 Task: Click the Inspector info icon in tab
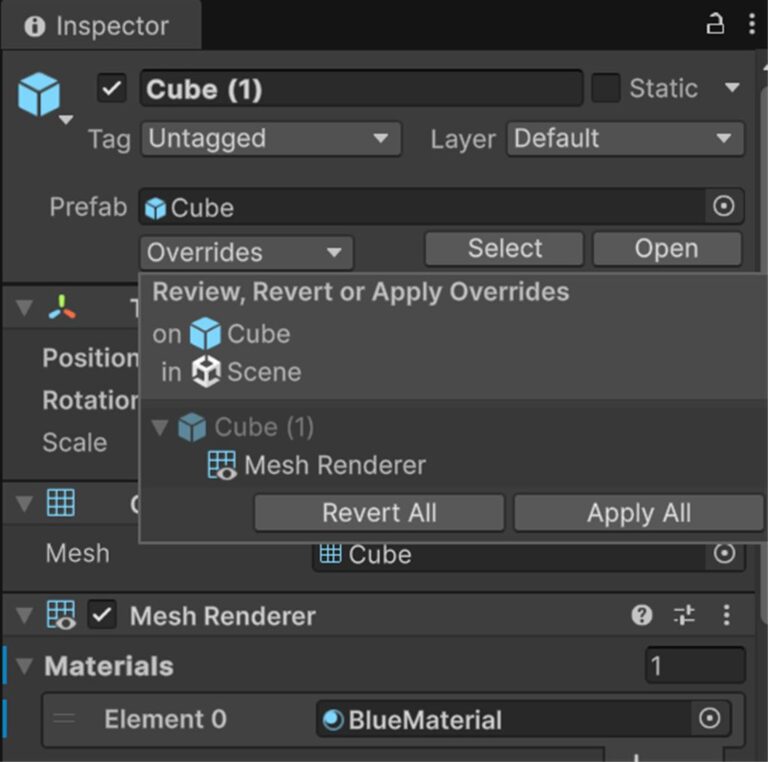(34, 26)
